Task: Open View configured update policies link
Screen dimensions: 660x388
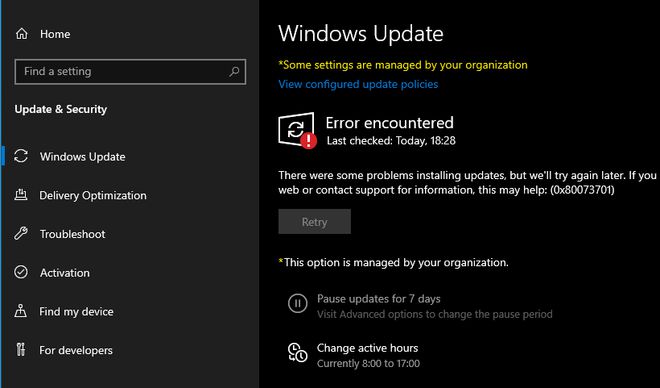Action: (358, 84)
